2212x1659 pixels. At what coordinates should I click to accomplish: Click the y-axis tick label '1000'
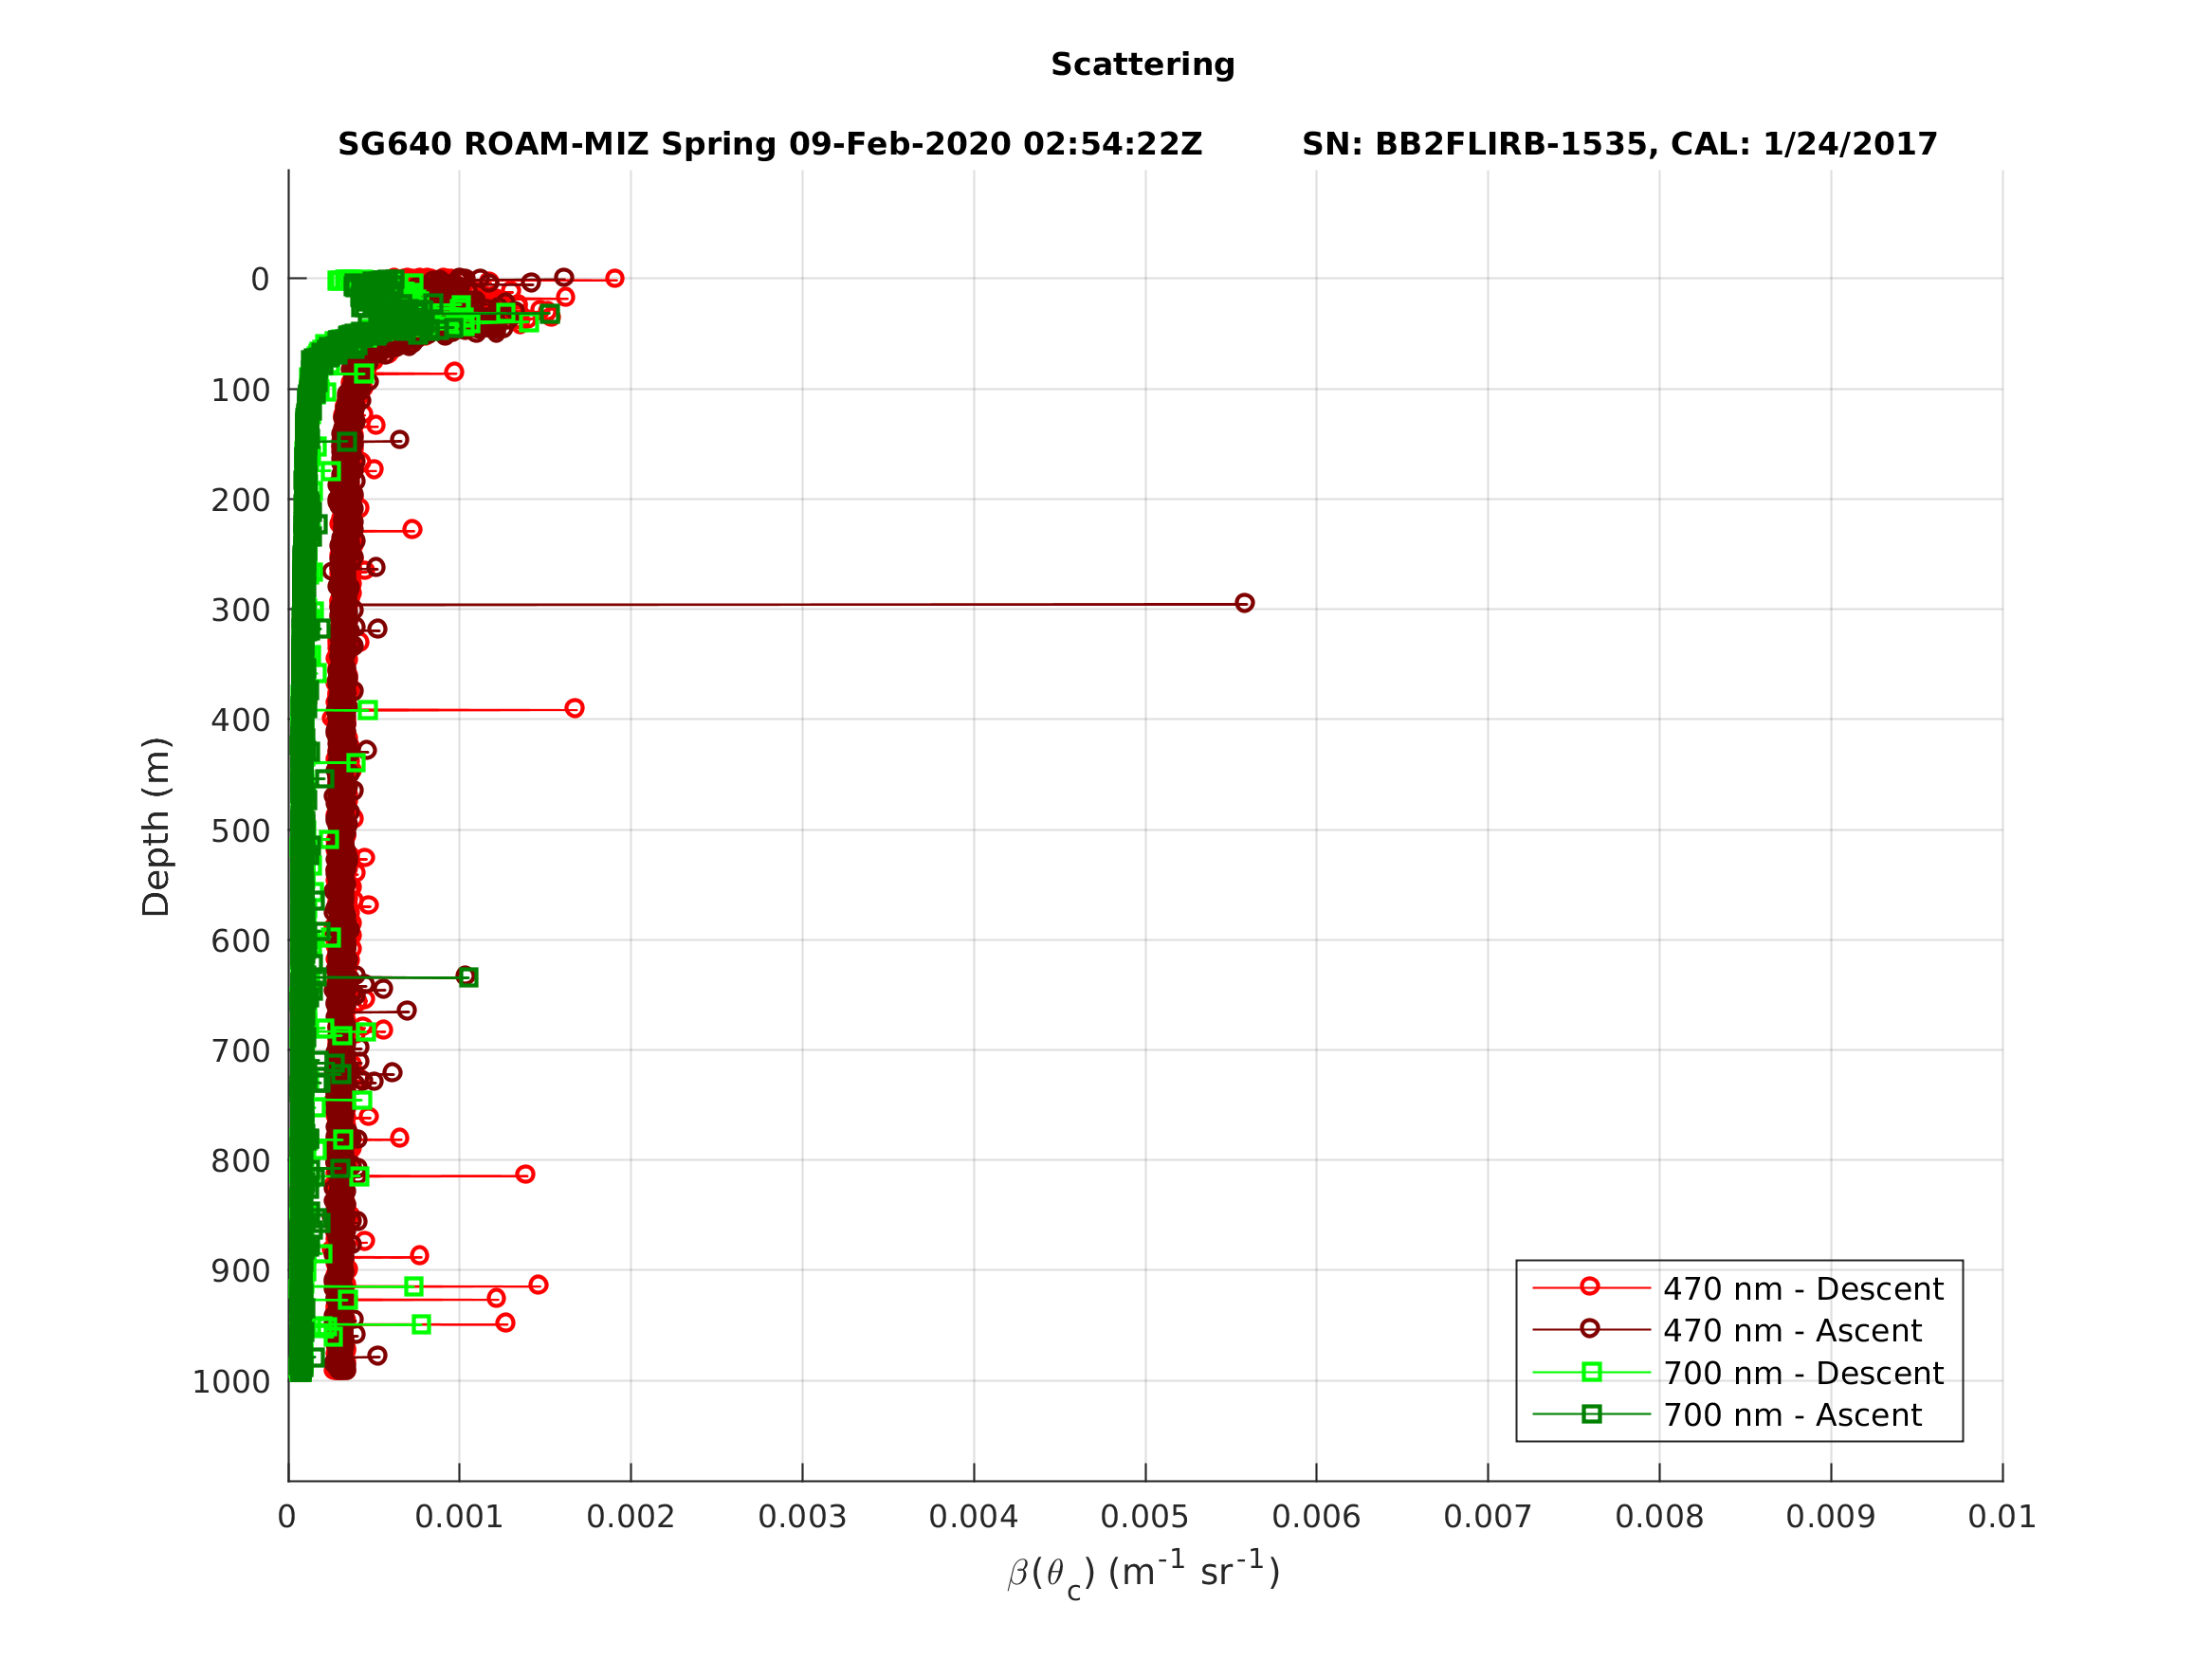click(231, 1382)
